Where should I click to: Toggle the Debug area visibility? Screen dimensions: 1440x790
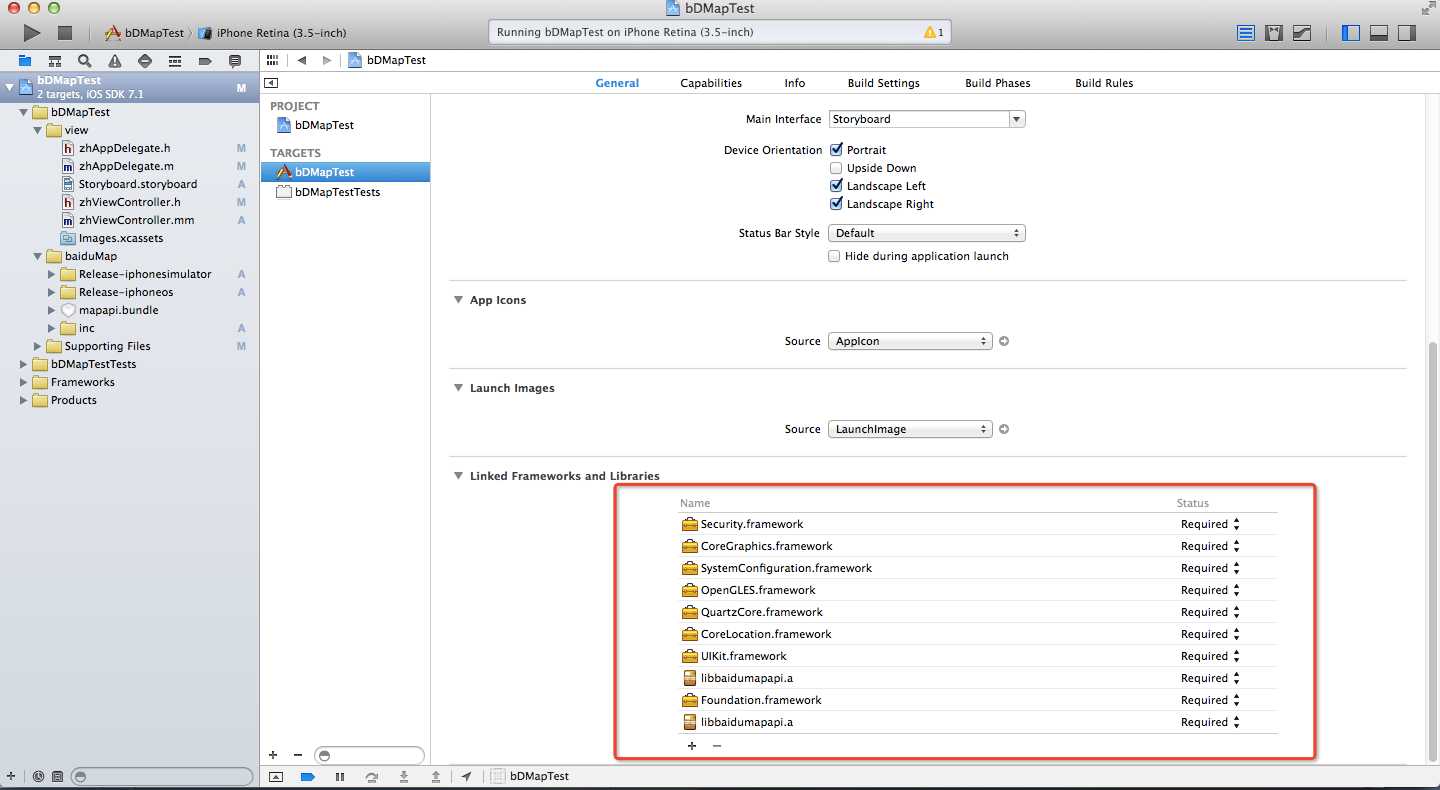1379,33
